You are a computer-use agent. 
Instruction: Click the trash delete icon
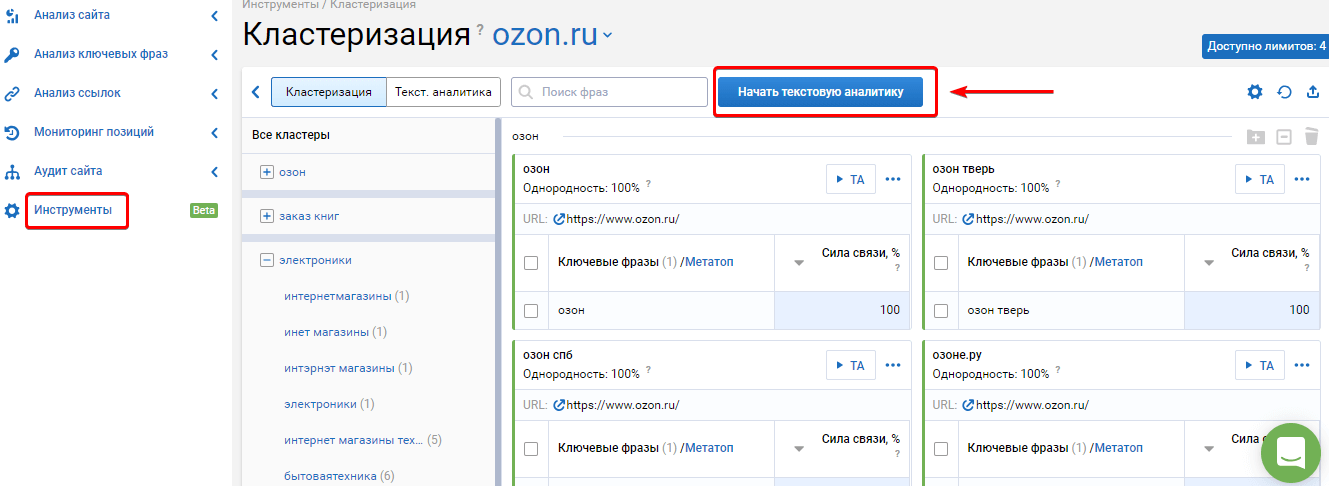[1311, 136]
